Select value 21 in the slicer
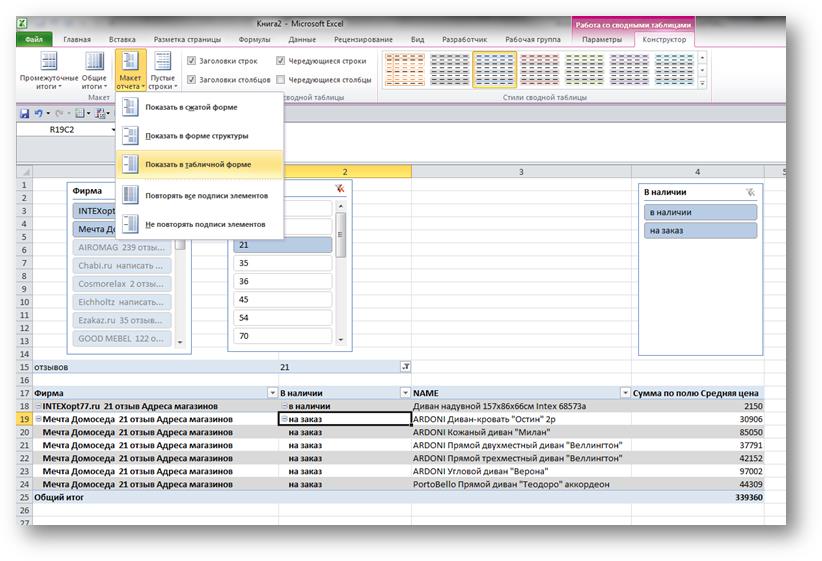This screenshot has height=561, width=822. (283, 245)
